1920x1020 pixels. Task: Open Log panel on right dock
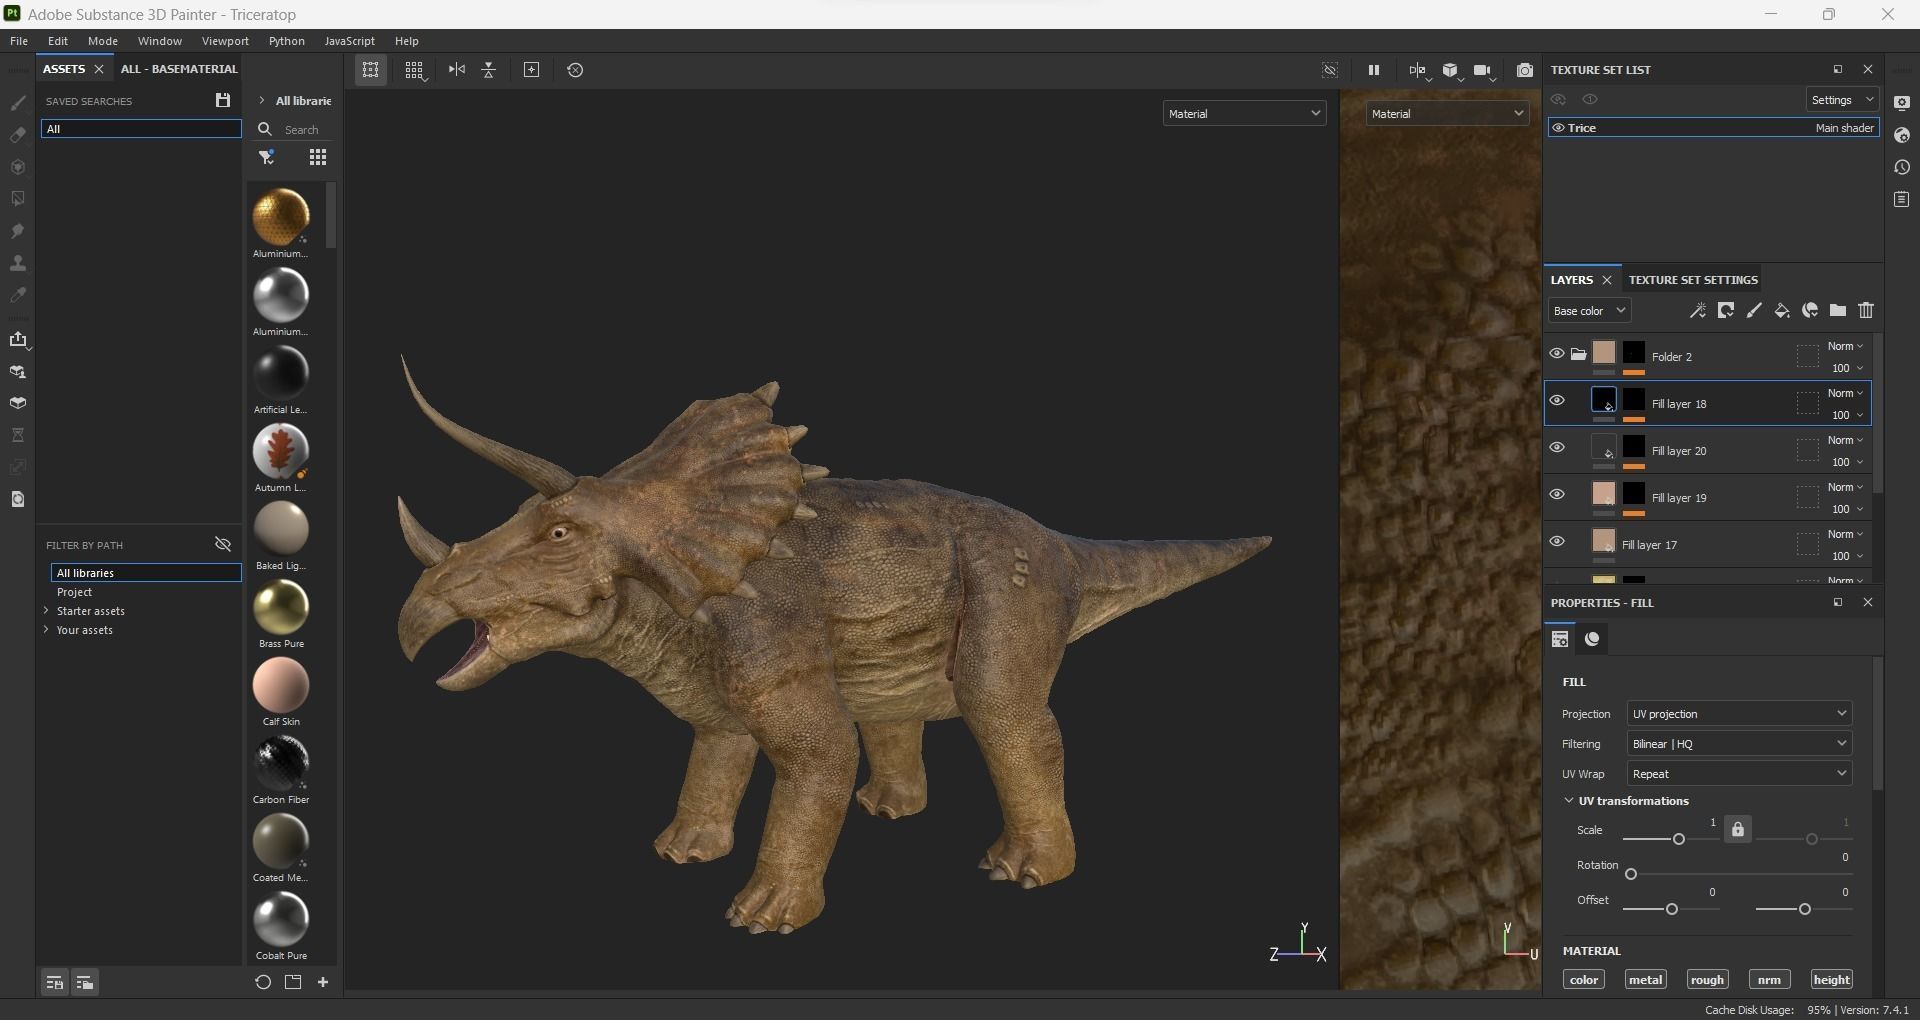(x=1902, y=199)
